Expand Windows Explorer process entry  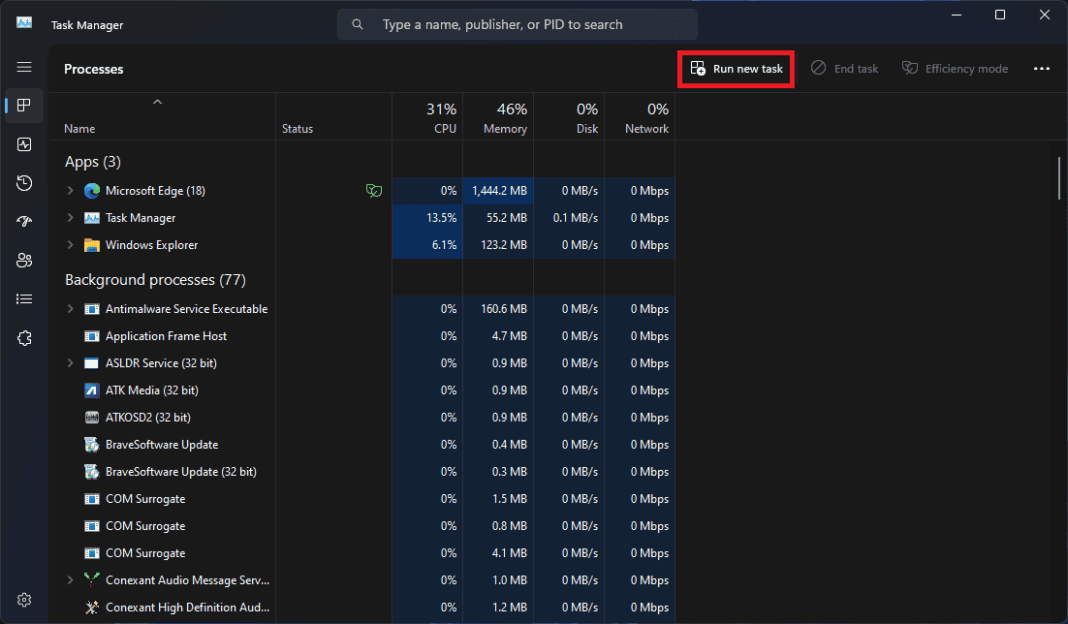pyautogui.click(x=69, y=244)
